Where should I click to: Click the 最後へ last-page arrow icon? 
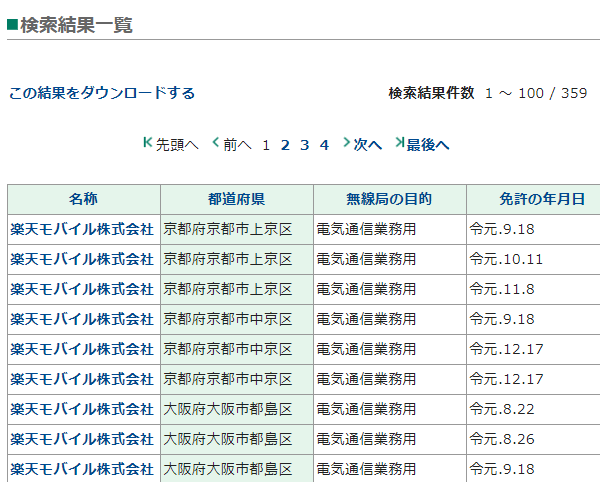click(x=399, y=142)
